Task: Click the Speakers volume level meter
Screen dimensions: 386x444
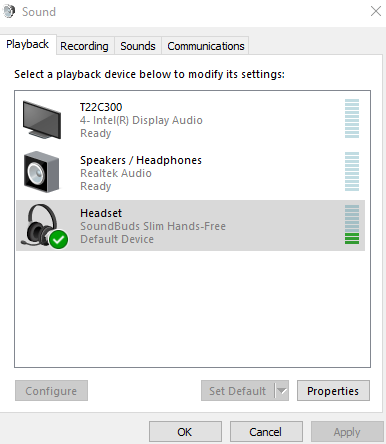Action: pyautogui.click(x=352, y=171)
